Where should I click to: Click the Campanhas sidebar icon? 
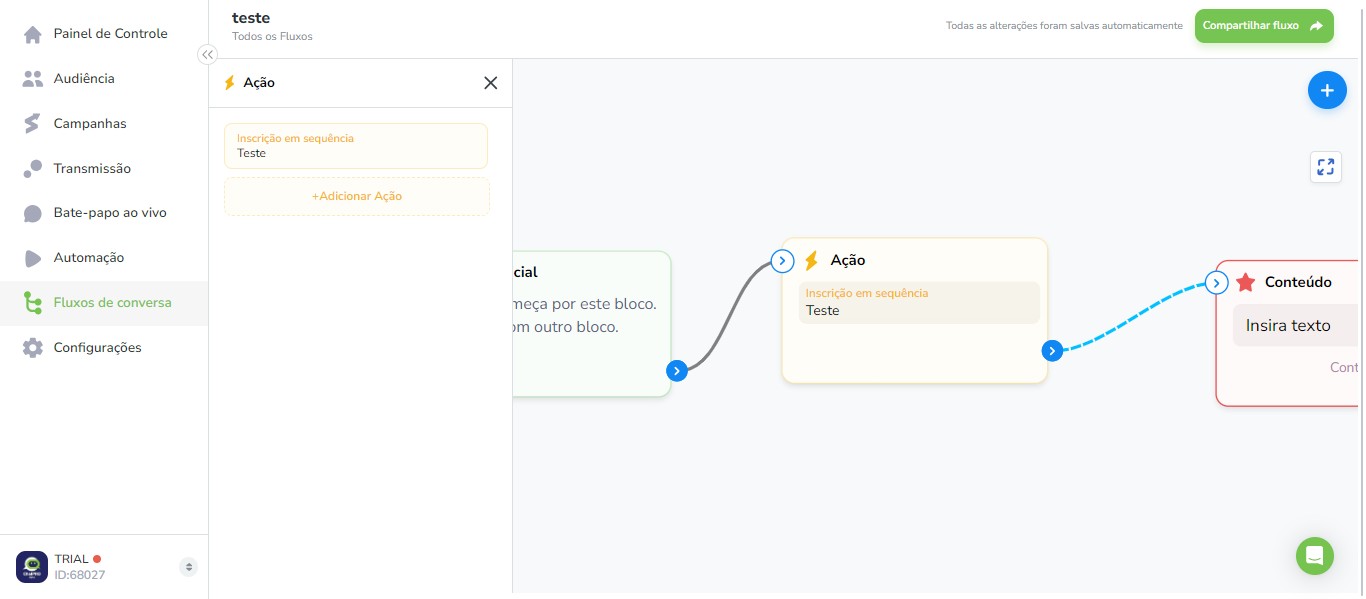[x=33, y=124]
